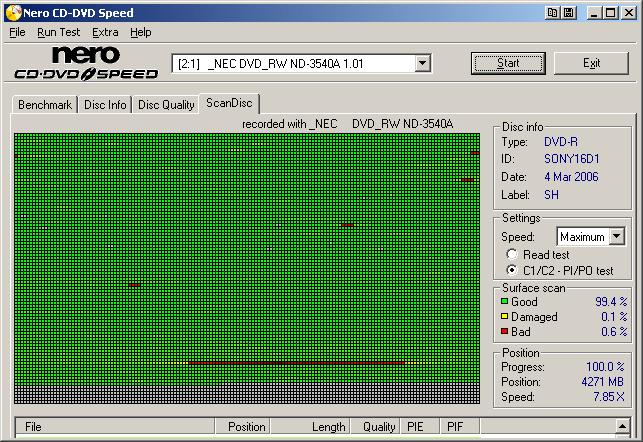Click the Bad percentage 0.6 %
This screenshot has height=442, width=643.
click(x=614, y=331)
